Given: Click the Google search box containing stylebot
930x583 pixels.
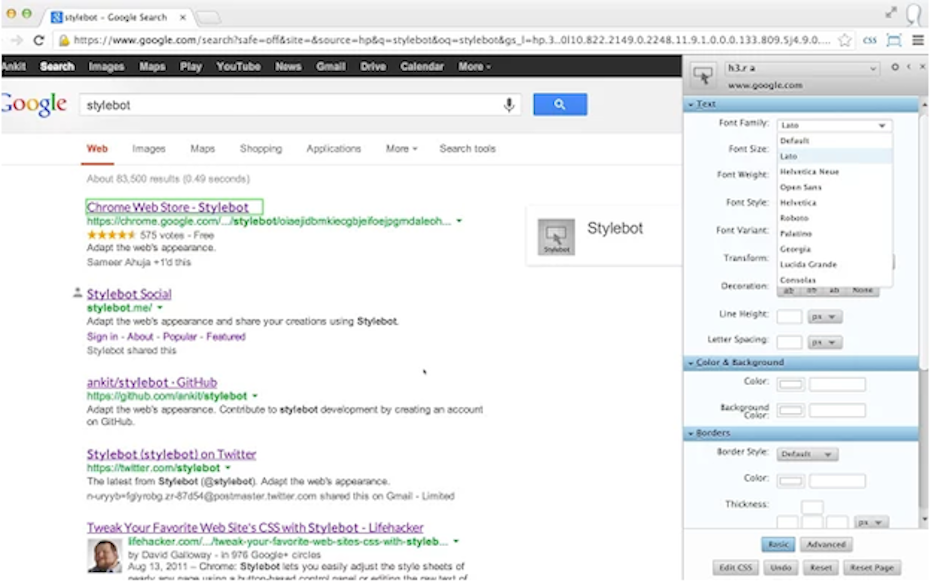Looking at the screenshot, I should [x=300, y=105].
